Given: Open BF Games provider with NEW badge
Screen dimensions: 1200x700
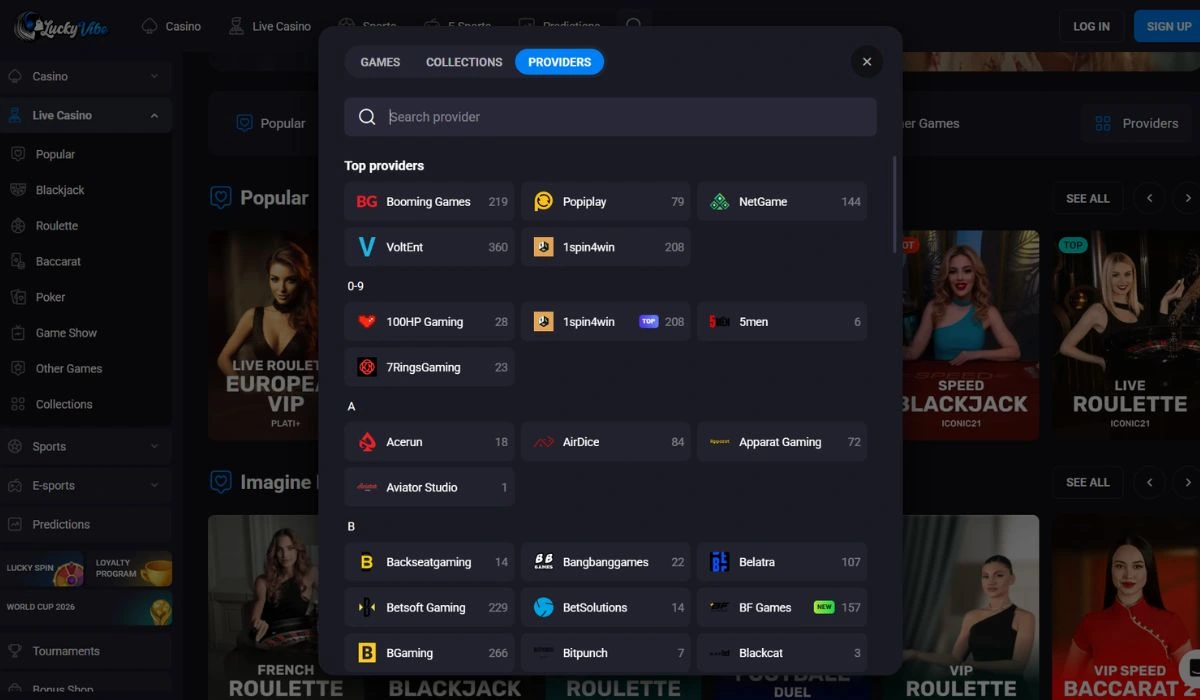Looking at the screenshot, I should pos(782,607).
